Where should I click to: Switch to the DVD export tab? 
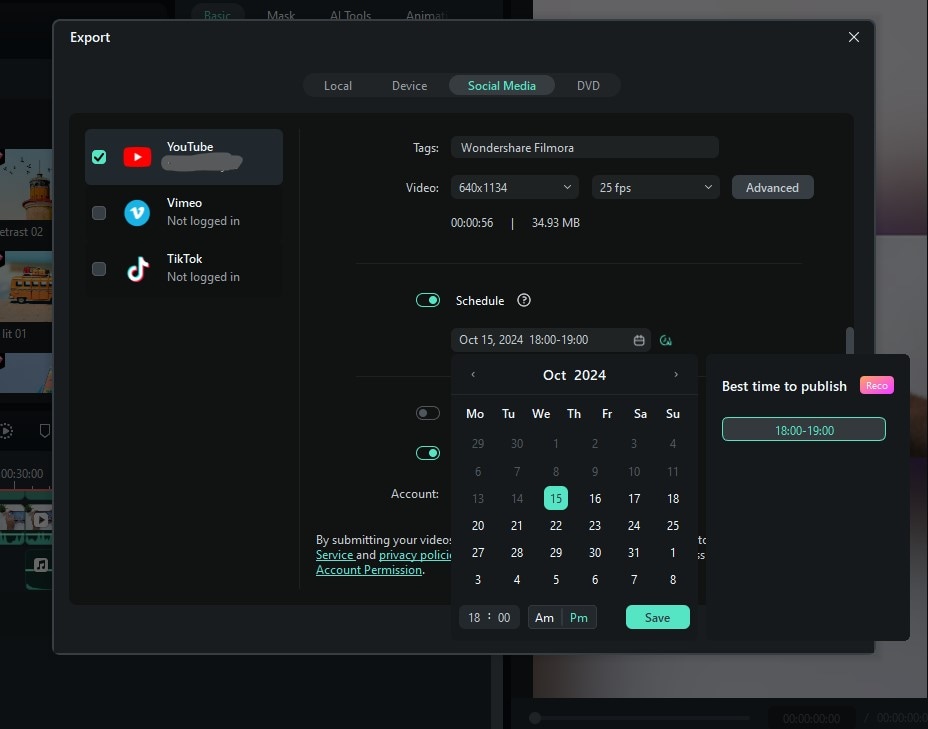[x=588, y=86]
